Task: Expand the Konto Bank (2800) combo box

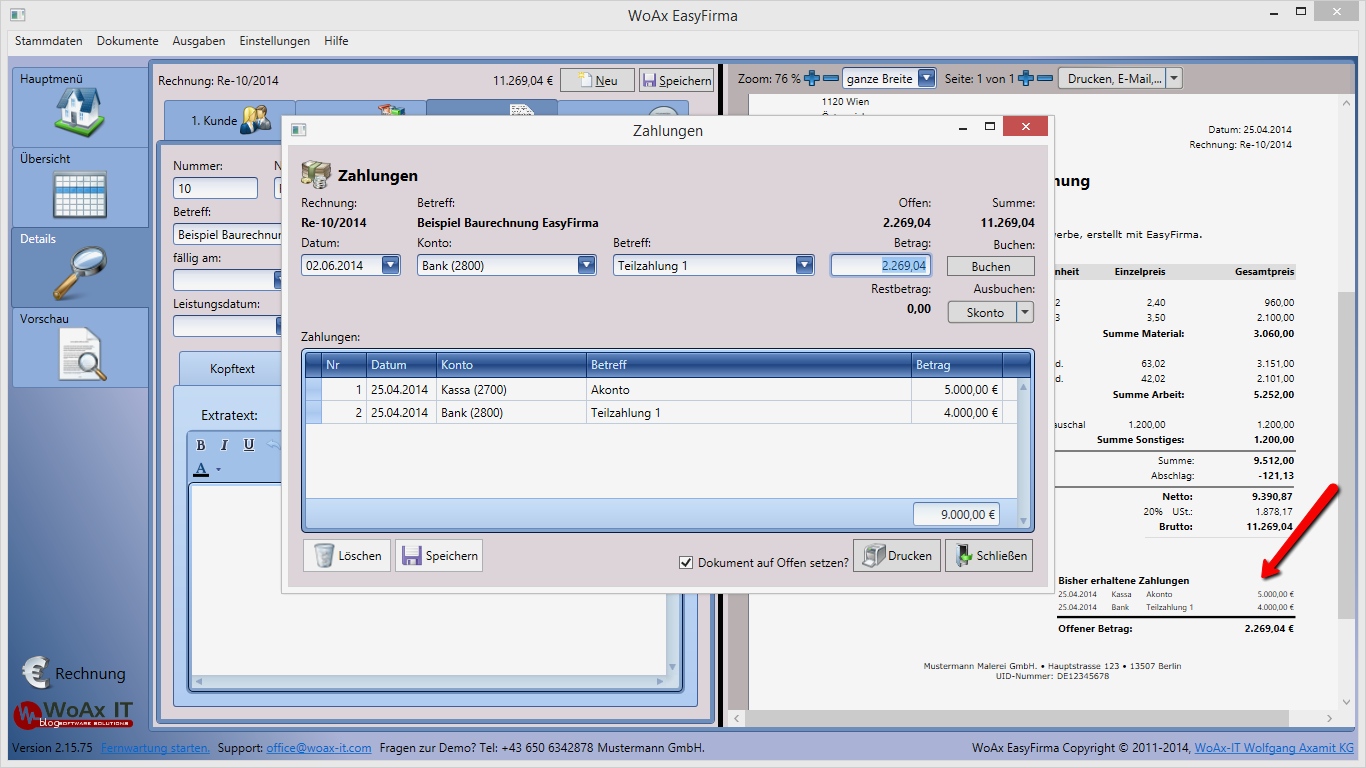Action: pos(587,266)
